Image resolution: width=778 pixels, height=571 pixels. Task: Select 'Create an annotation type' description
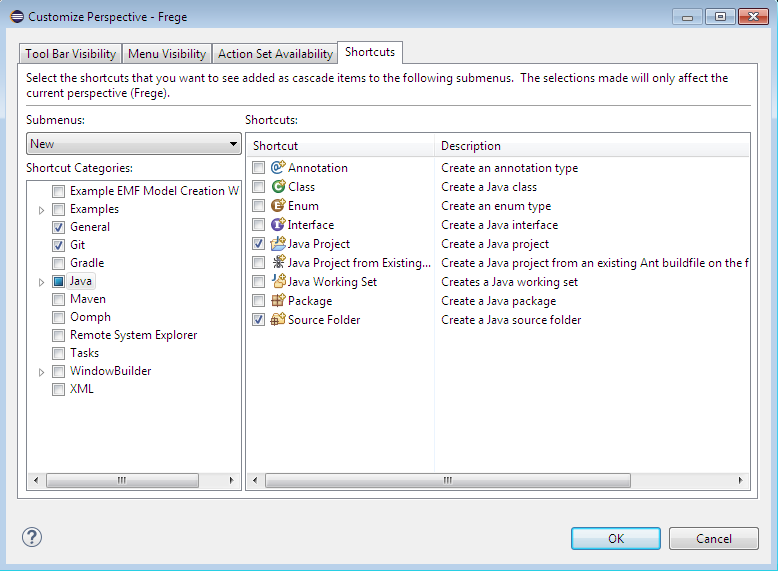[x=510, y=168]
